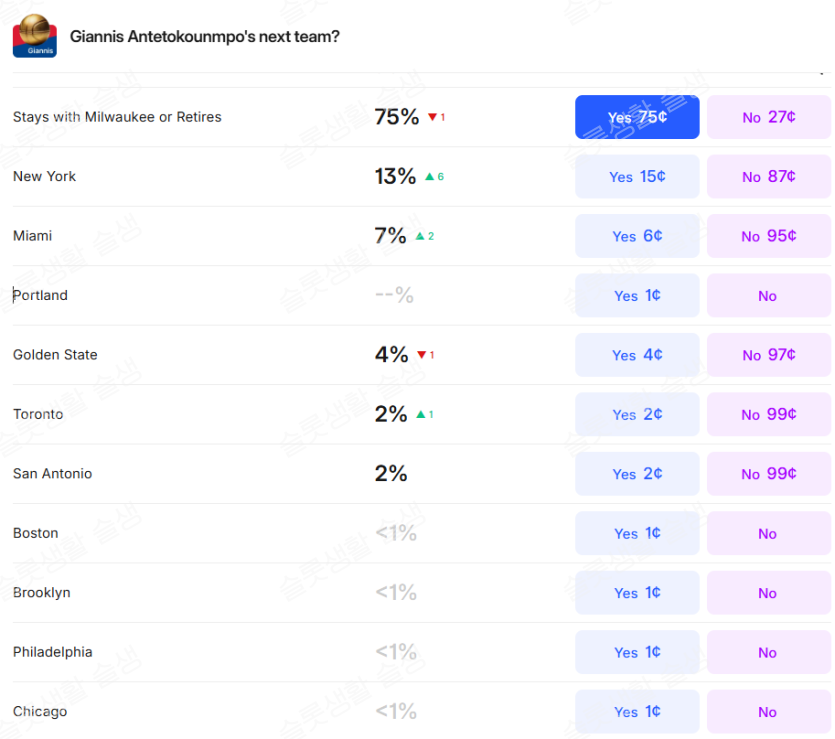Choose Yes 1¢ for Philadelphia

(x=637, y=653)
